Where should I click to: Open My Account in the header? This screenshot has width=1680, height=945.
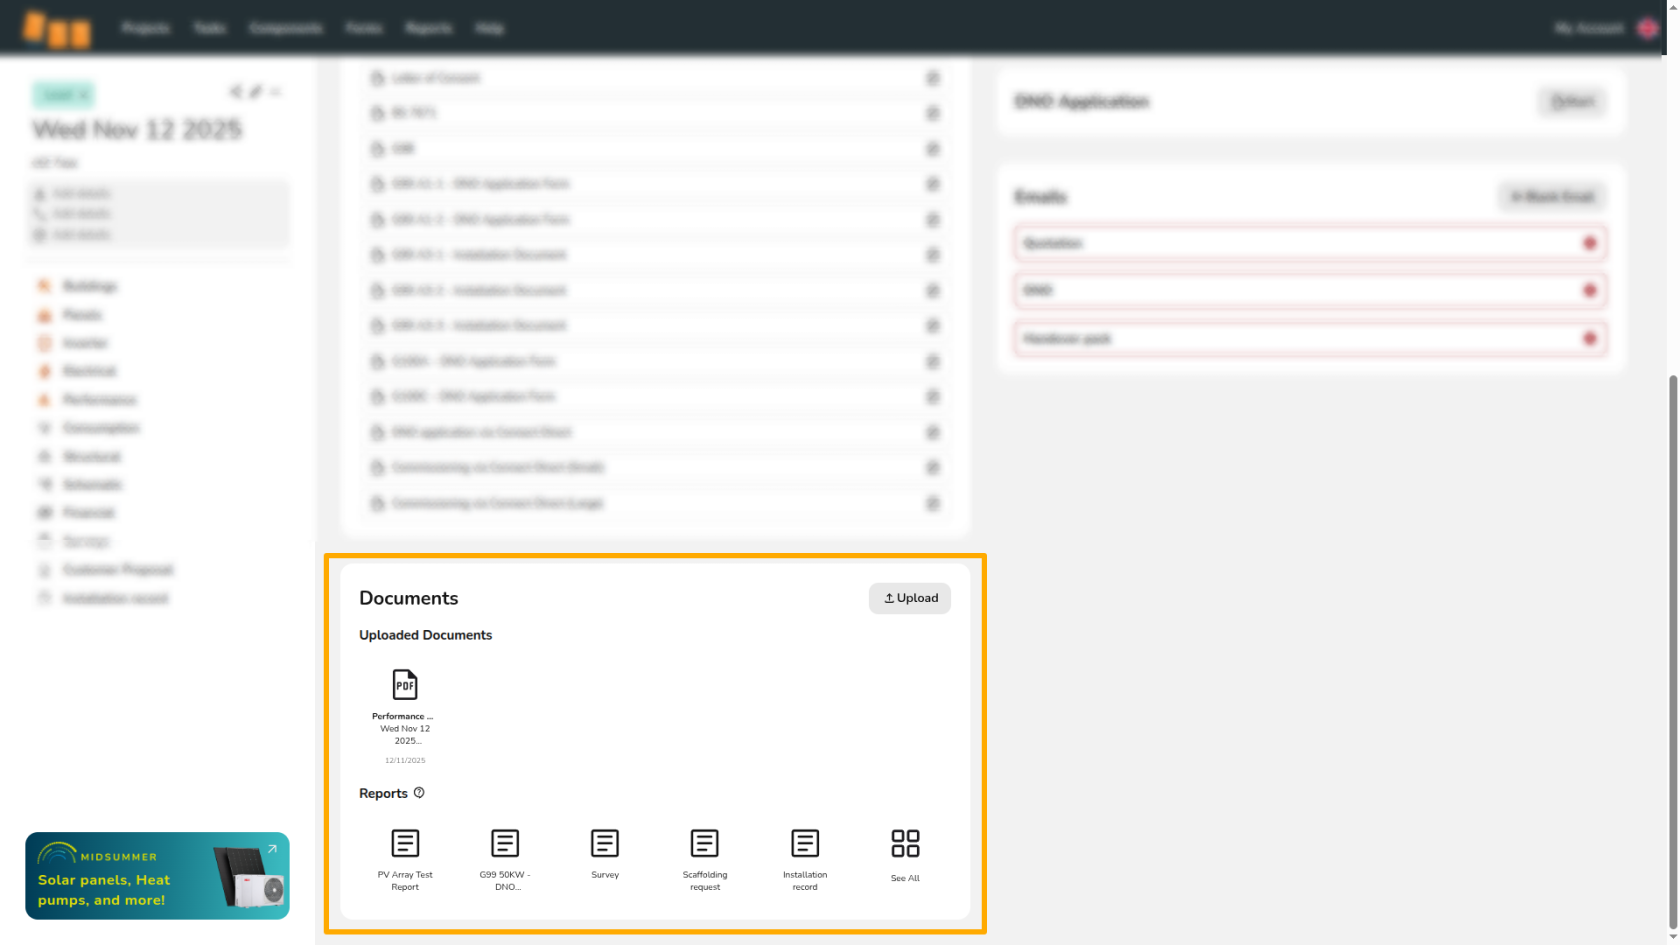1588,28
